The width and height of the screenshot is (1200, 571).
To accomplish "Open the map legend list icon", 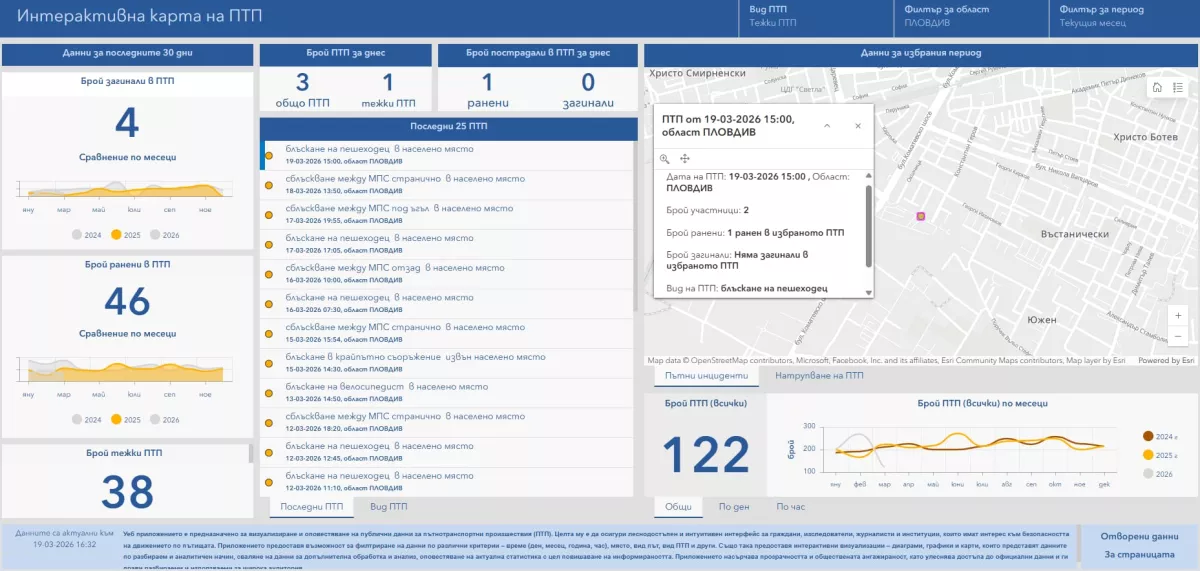I will 1178,88.
